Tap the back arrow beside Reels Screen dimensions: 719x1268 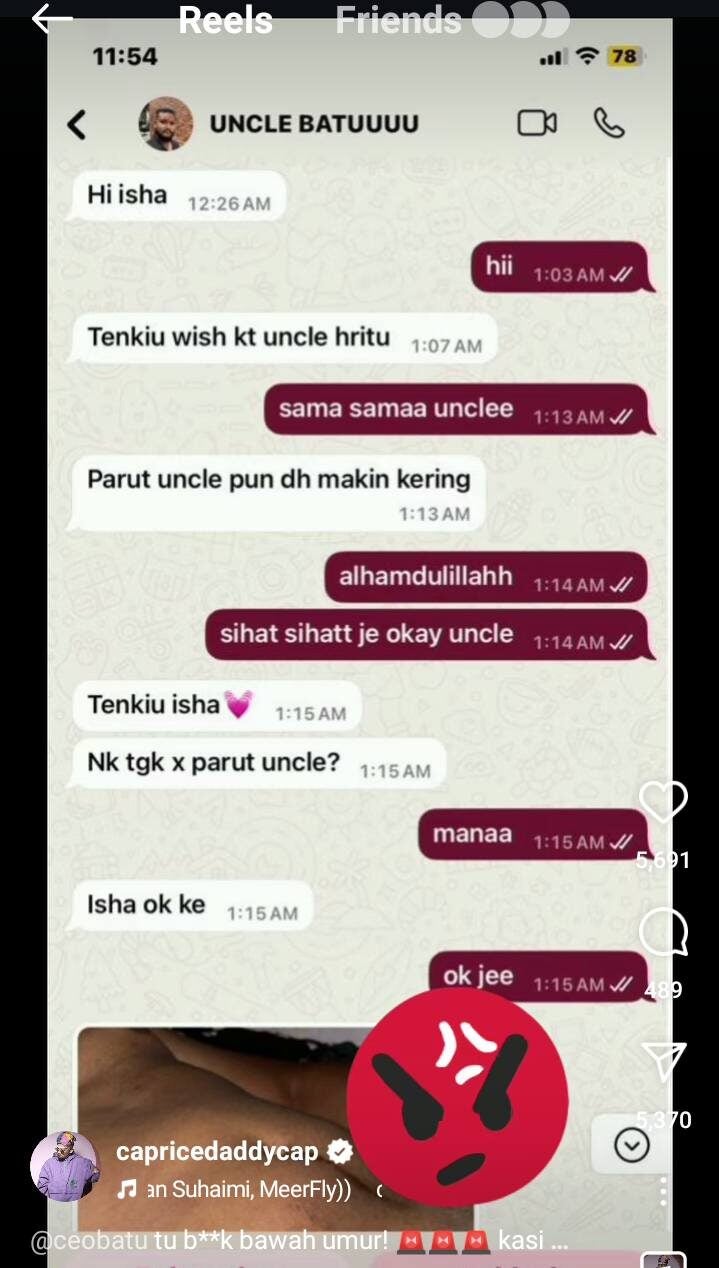(52, 19)
